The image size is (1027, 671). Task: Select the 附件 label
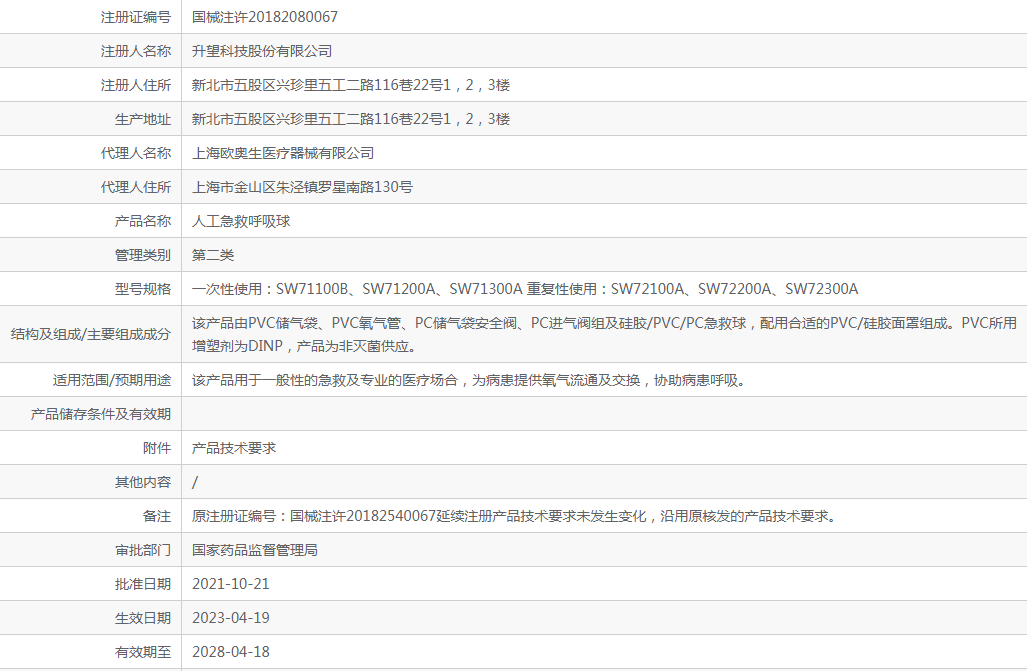[x=157, y=449]
